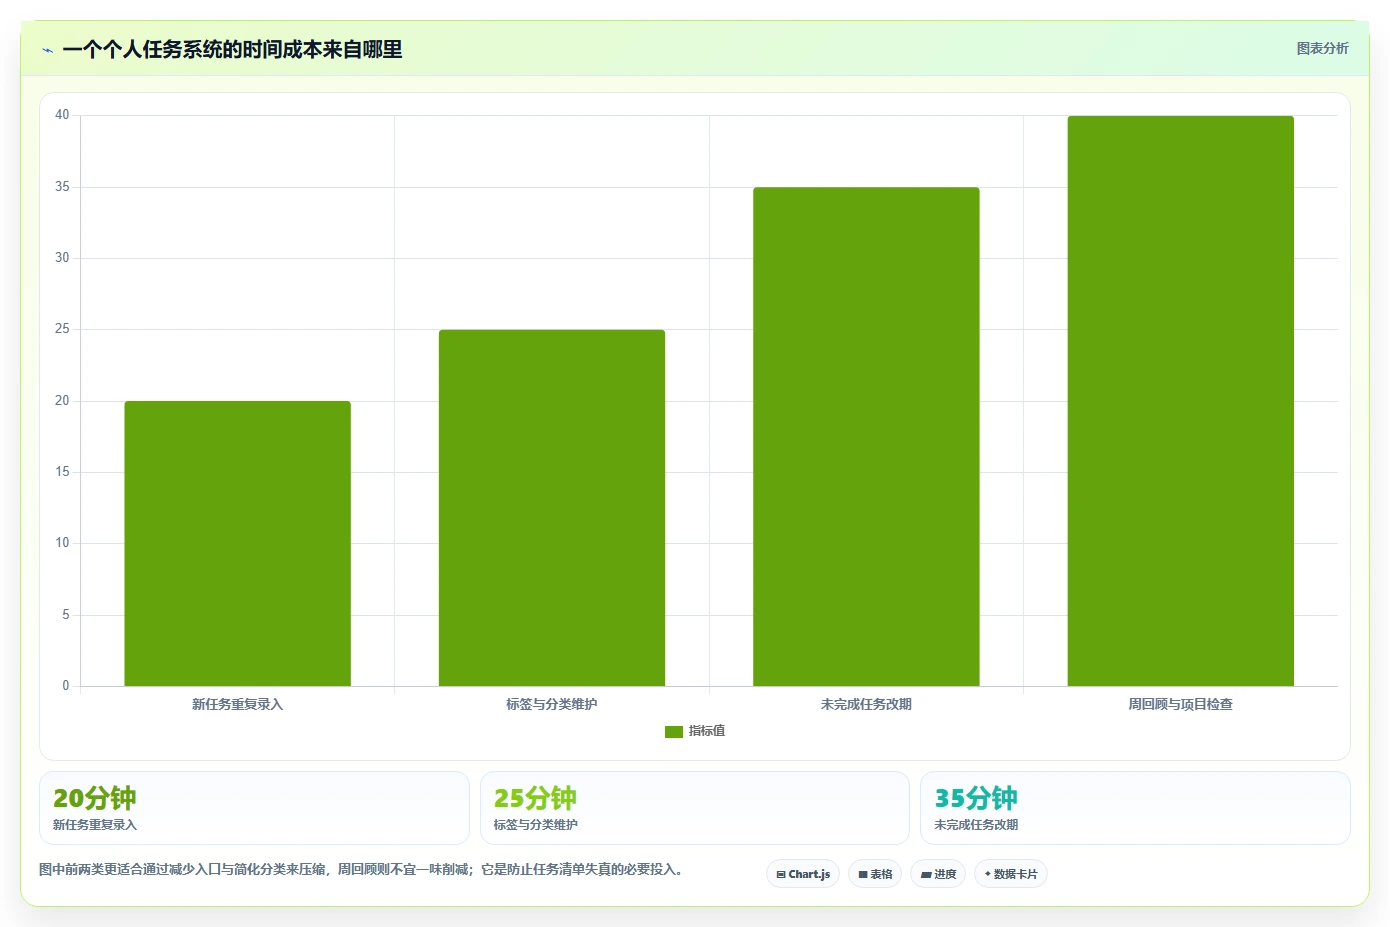Click the 周回顾与项目检查 bar in chart
Screen dimensions: 1390x927
click(1181, 401)
